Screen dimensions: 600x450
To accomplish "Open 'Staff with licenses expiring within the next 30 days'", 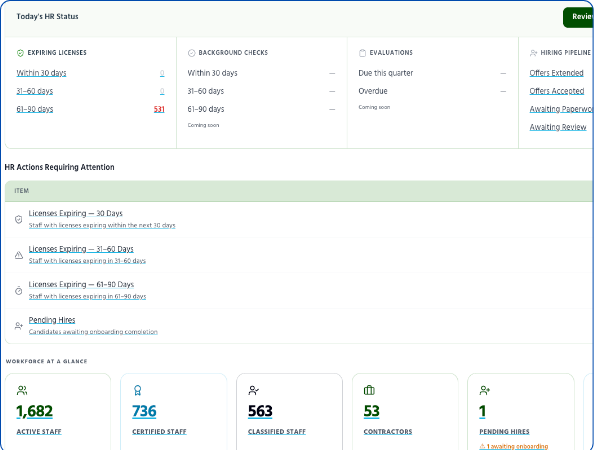I will (x=102, y=225).
